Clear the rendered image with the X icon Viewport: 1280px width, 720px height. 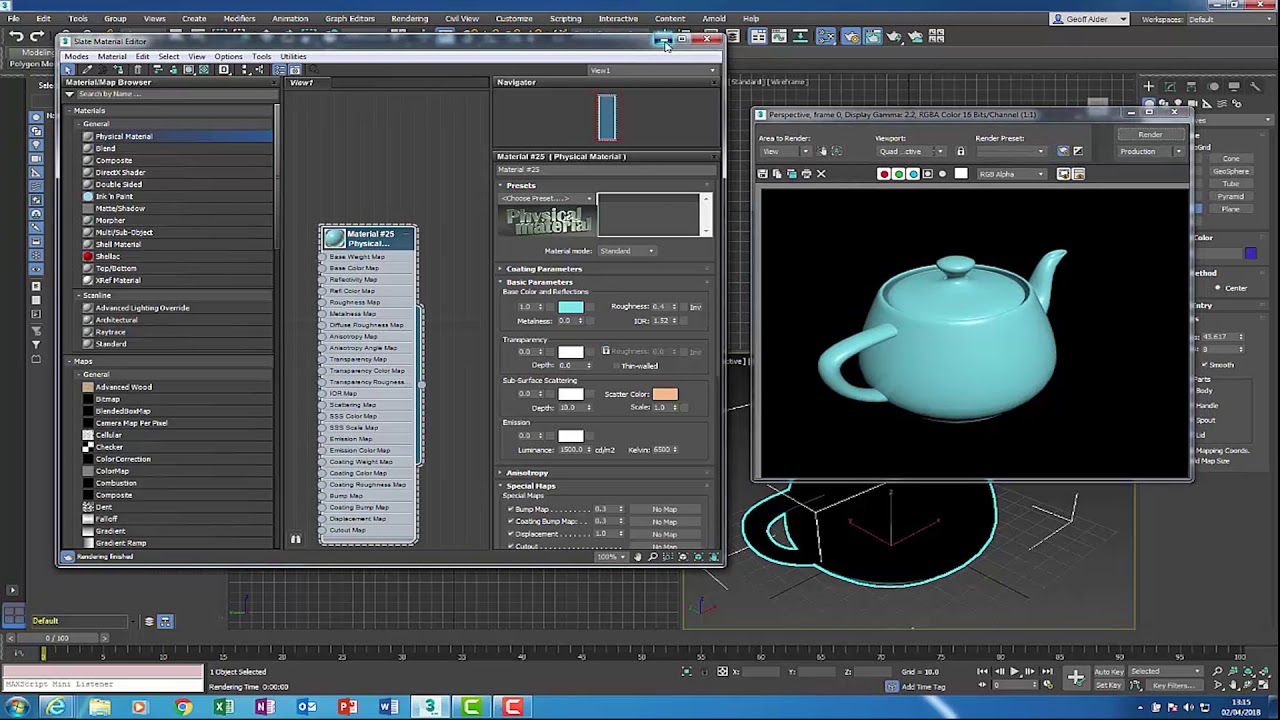821,174
